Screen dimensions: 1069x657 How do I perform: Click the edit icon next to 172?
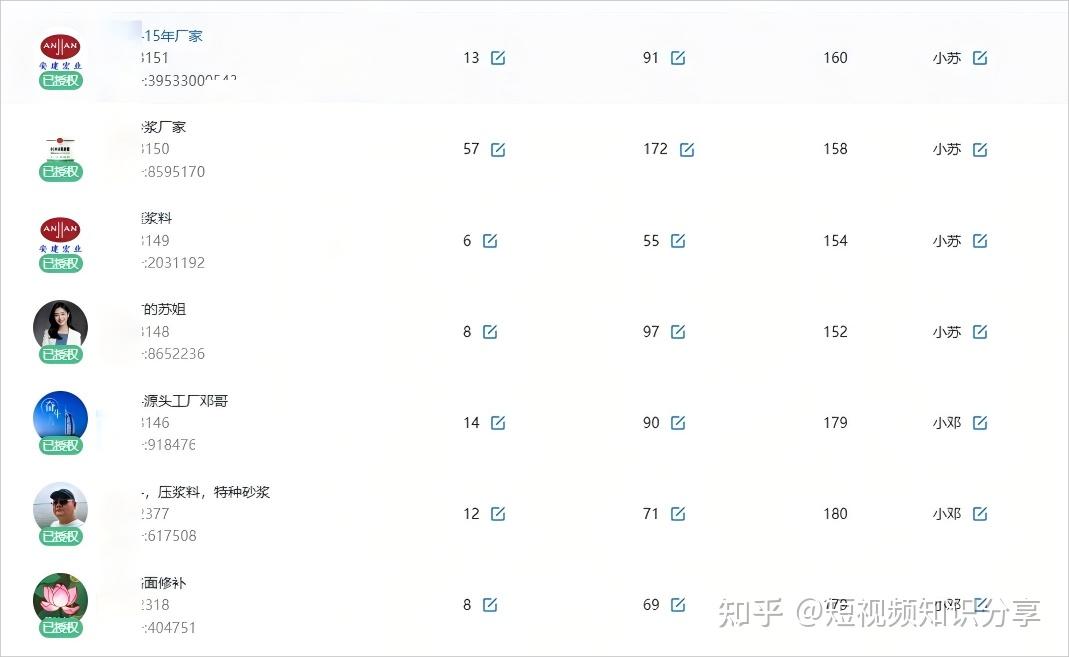[x=687, y=150]
